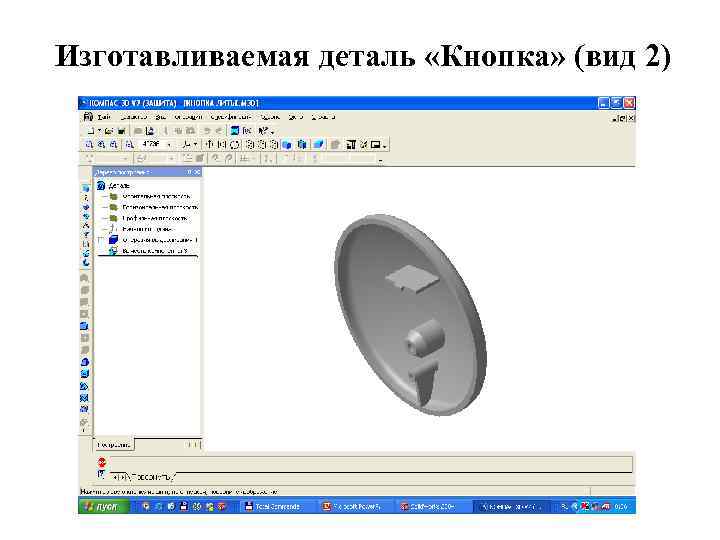Open the Справка menu
Image resolution: width=720 pixels, height=540 pixels.
[x=323, y=117]
